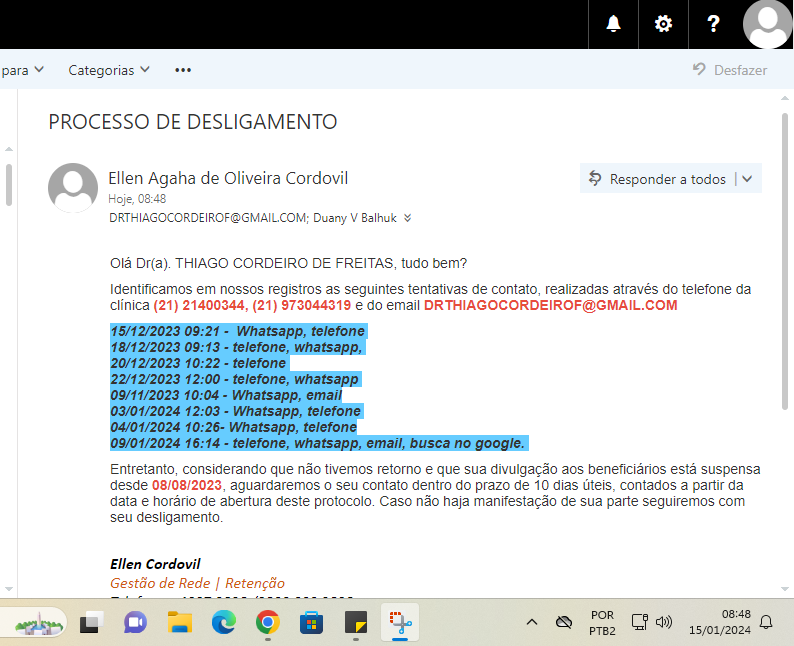The height and width of the screenshot is (646, 794).
Task: Open the 'para' dropdown in toolbar
Action: pyautogui.click(x=22, y=70)
